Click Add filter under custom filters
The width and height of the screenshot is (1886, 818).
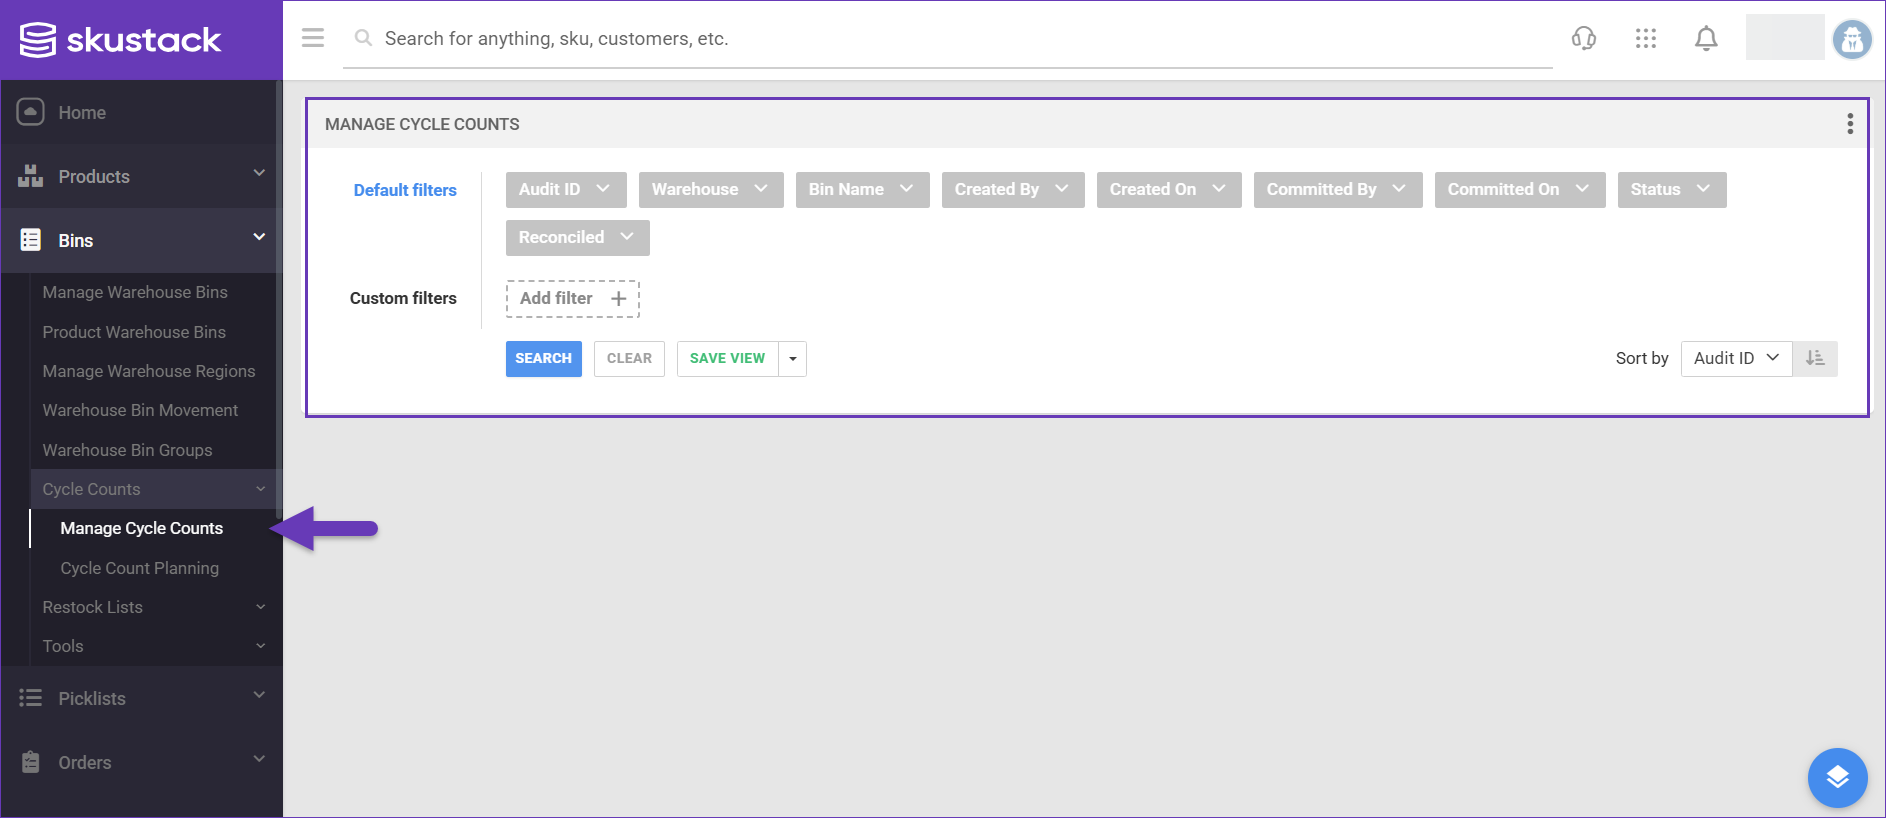click(x=572, y=299)
